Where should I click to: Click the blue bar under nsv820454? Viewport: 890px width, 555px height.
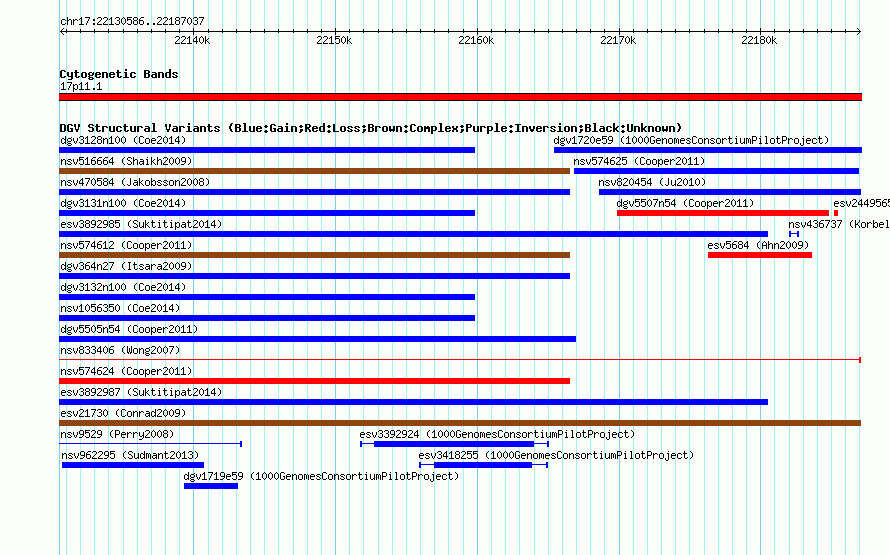[730, 192]
